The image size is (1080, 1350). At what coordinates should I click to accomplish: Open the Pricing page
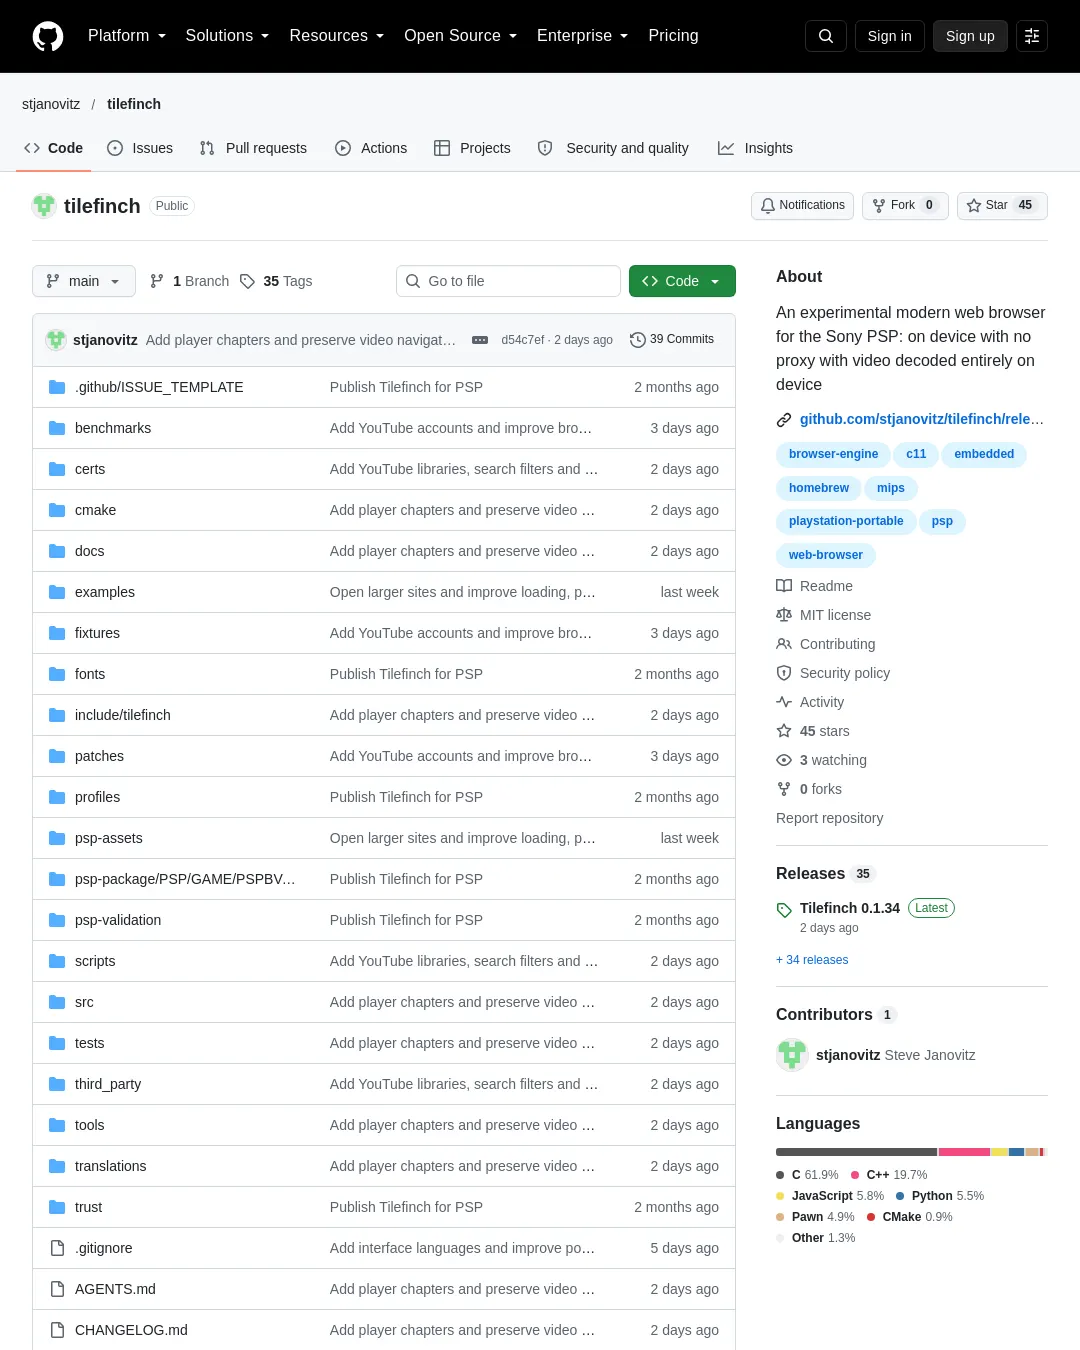pyautogui.click(x=673, y=36)
